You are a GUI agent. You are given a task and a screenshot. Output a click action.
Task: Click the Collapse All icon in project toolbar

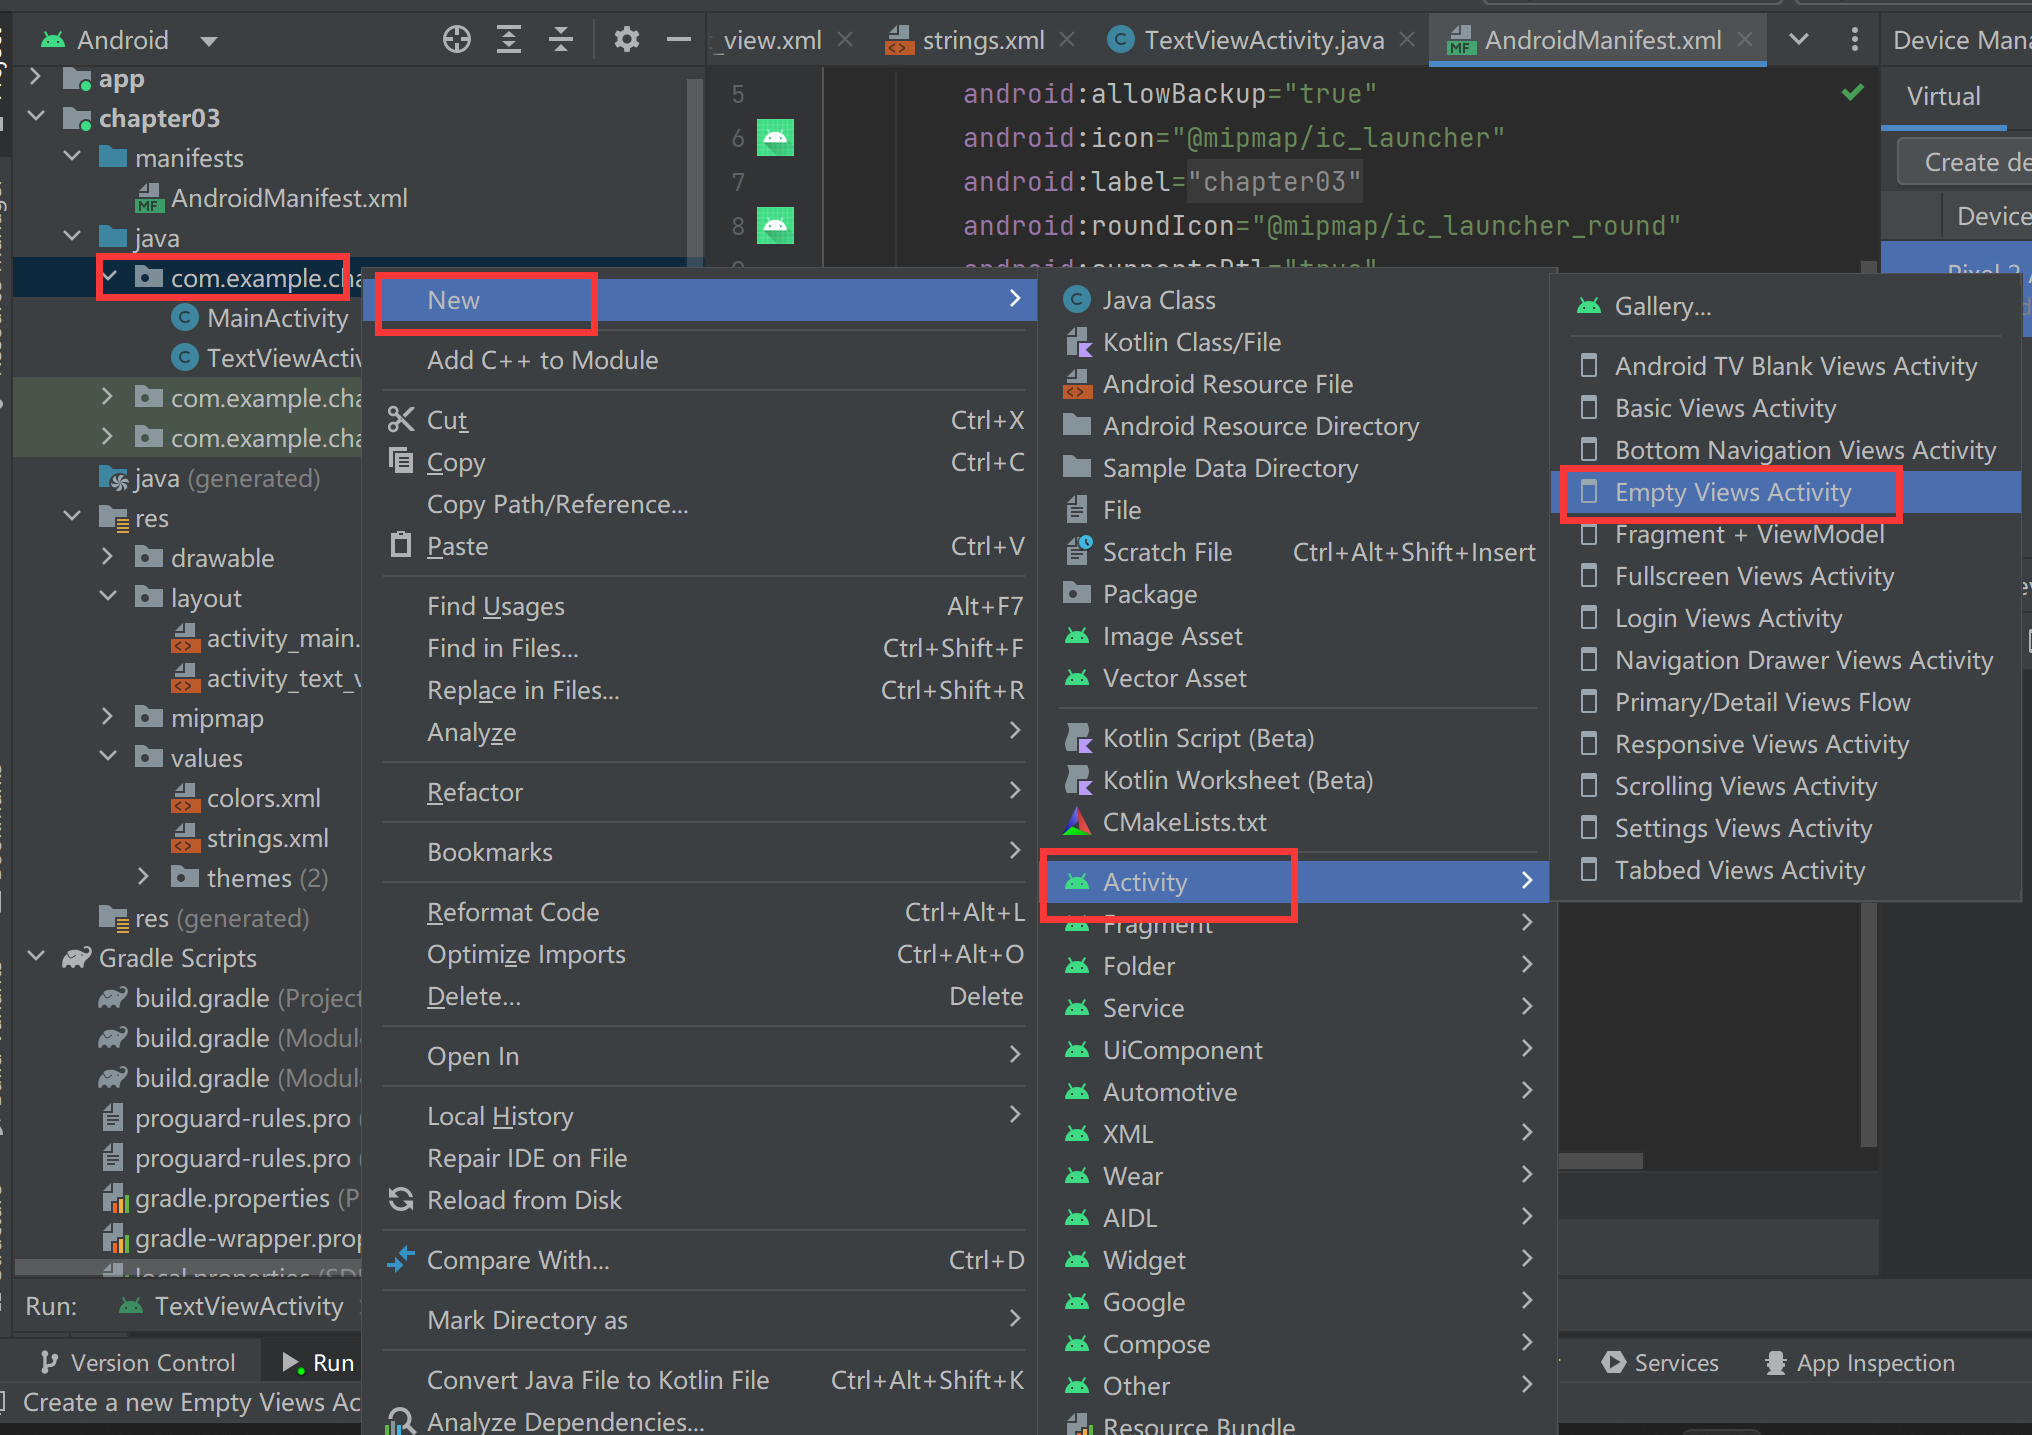pos(561,40)
